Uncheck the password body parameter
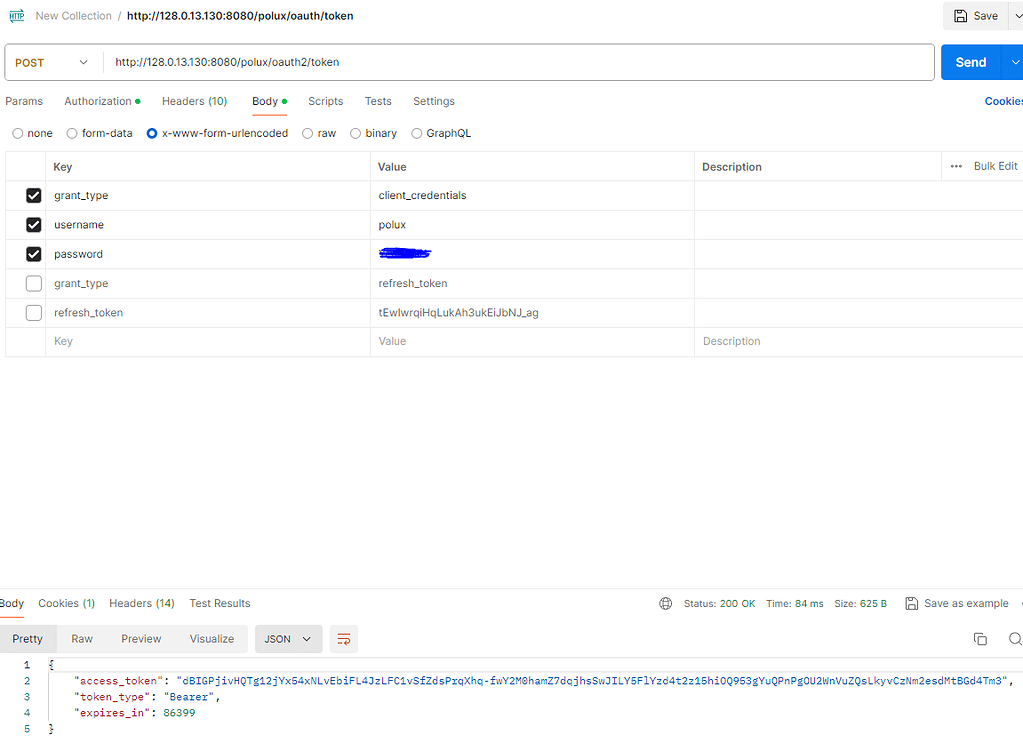This screenshot has width=1023, height=743. pyautogui.click(x=33, y=253)
